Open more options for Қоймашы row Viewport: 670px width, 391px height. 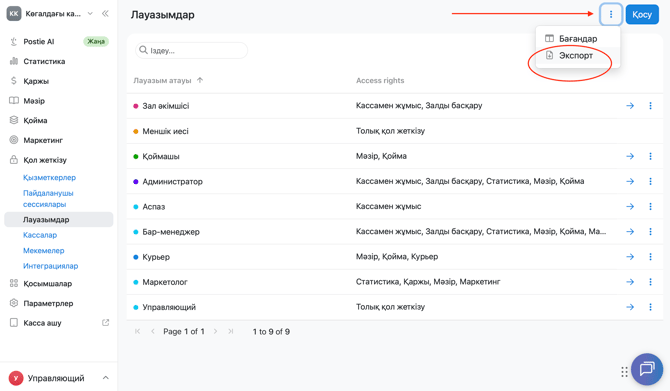650,156
